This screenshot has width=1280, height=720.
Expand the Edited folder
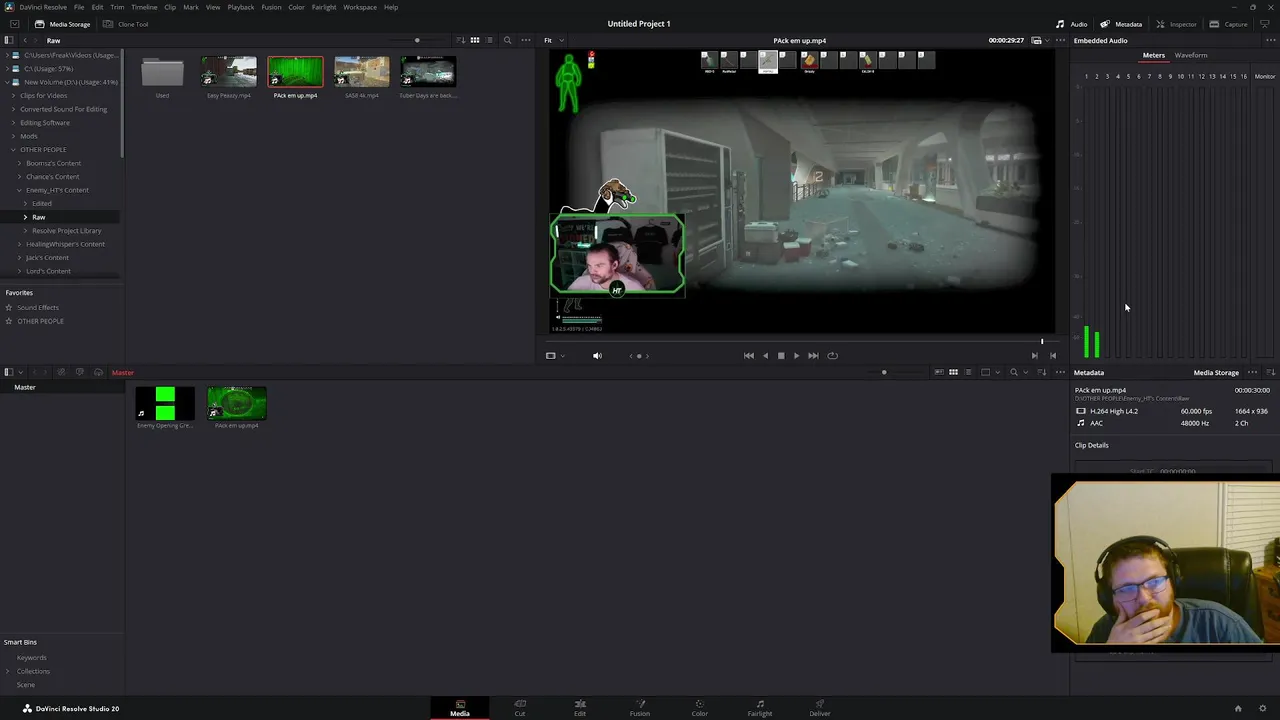(x=26, y=203)
